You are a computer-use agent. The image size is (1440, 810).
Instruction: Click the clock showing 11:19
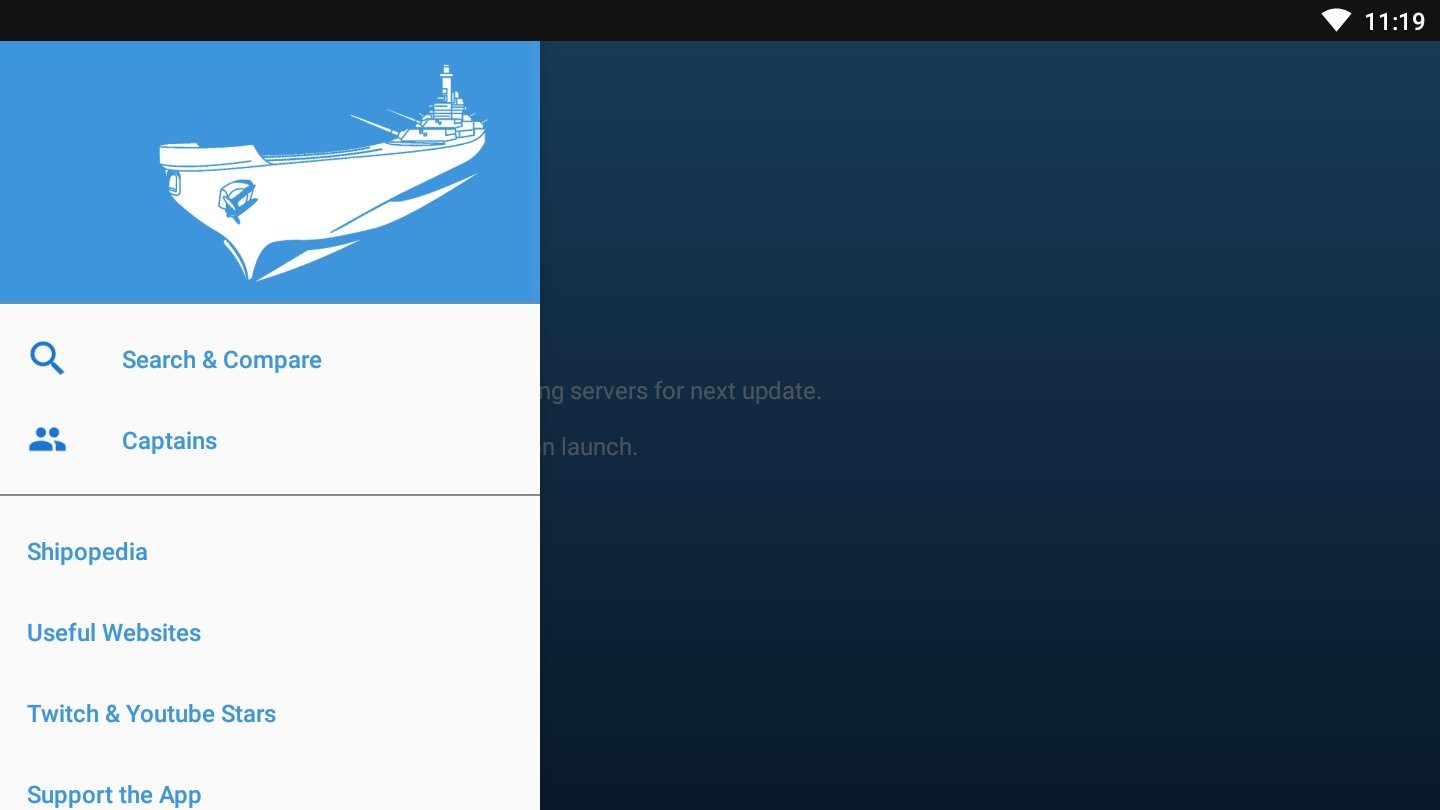[x=1394, y=21]
